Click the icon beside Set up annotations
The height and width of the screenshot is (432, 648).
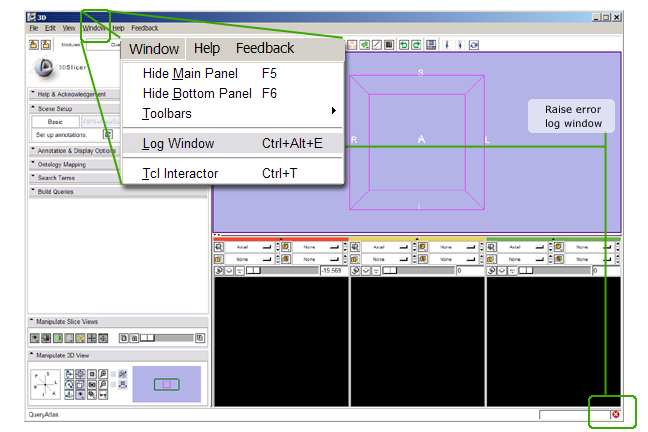tap(108, 134)
